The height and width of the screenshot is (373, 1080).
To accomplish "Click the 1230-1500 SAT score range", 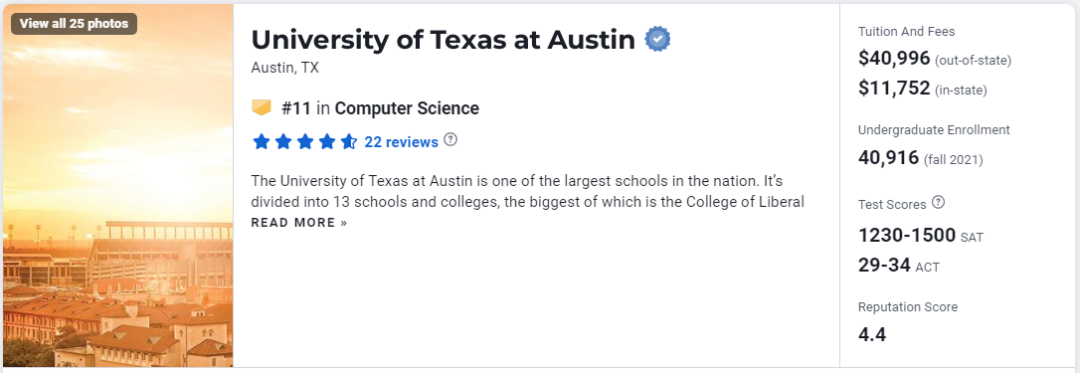I will pyautogui.click(x=906, y=235).
